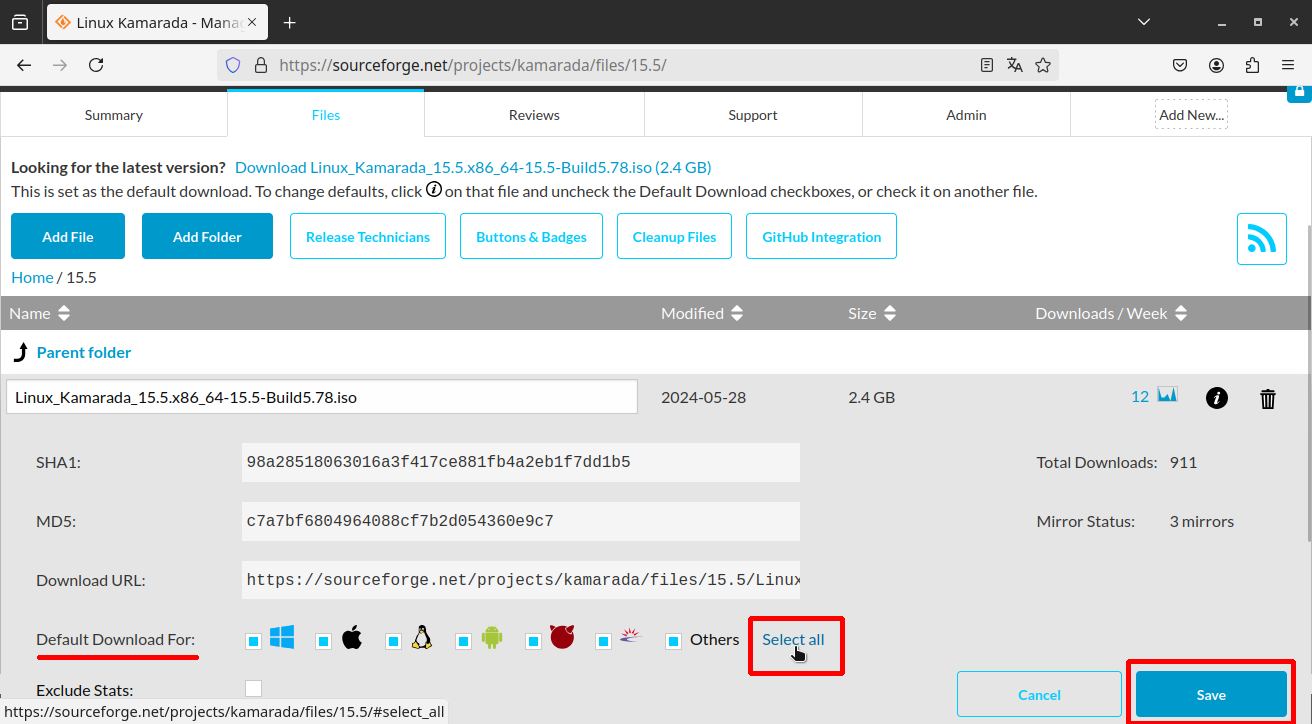
Task: Uncheck the checkbox beside the BSD daemon
Action: pos(533,641)
